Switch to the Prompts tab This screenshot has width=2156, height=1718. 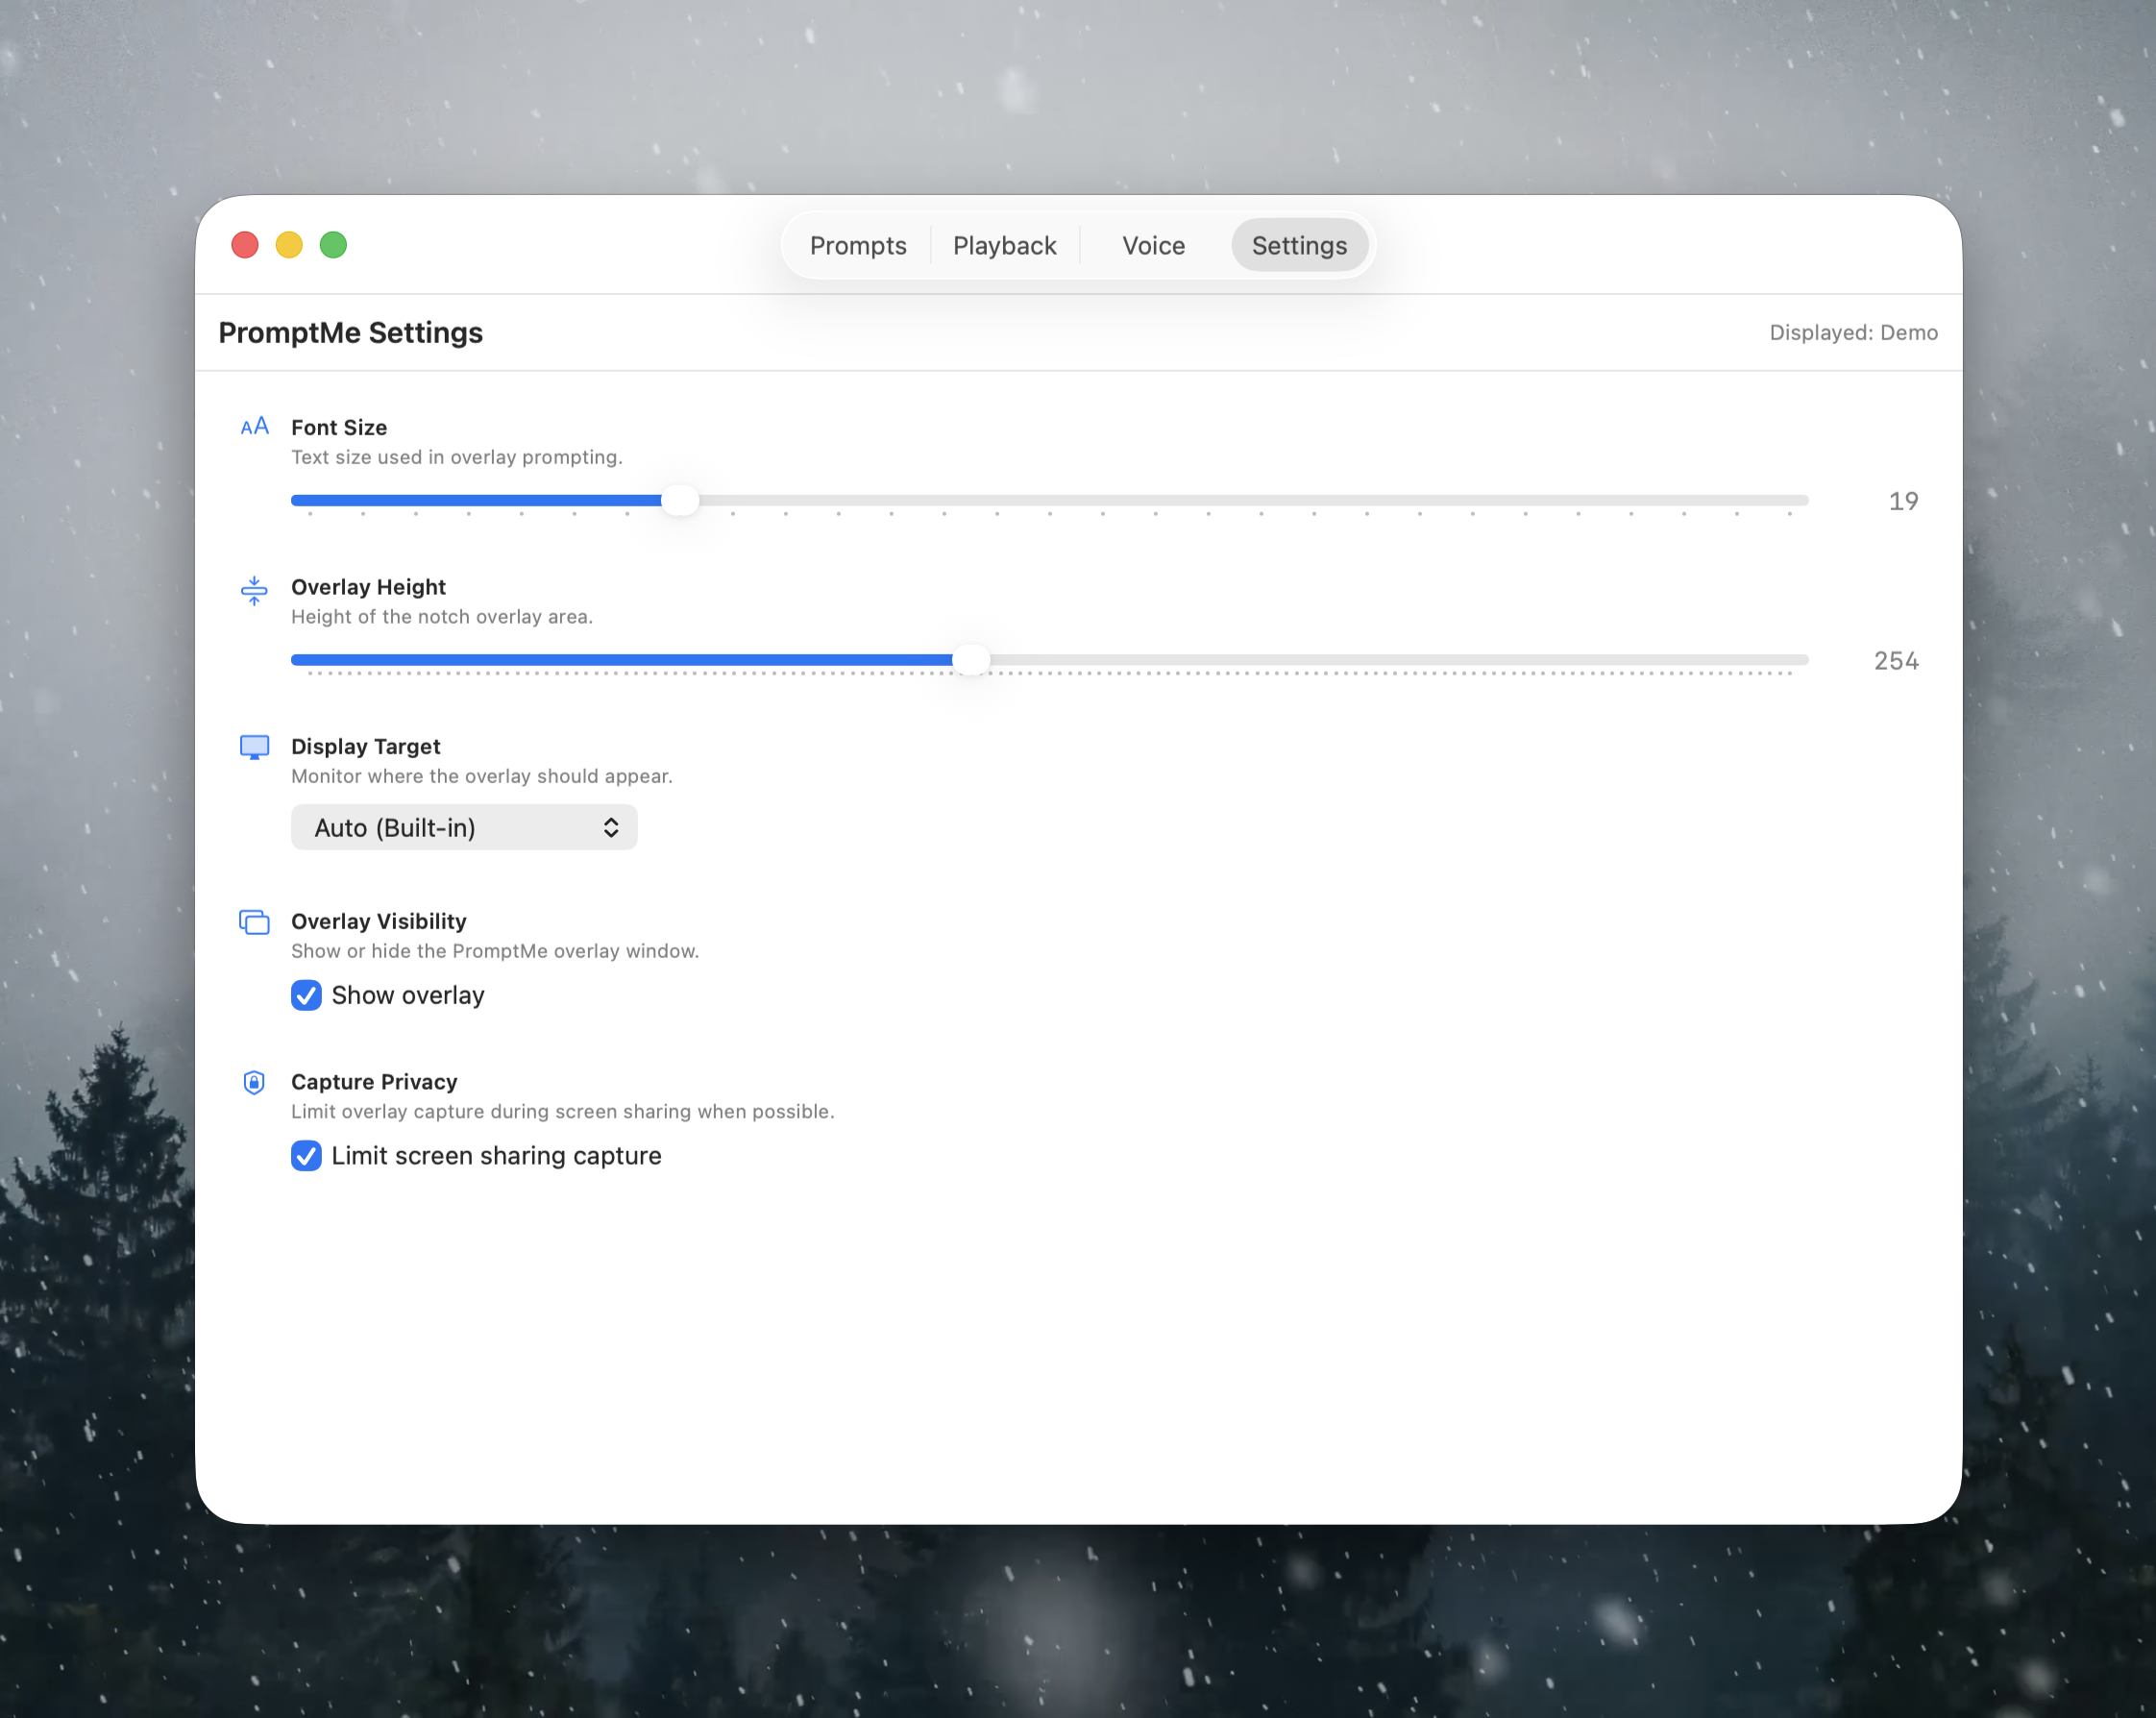tap(857, 245)
